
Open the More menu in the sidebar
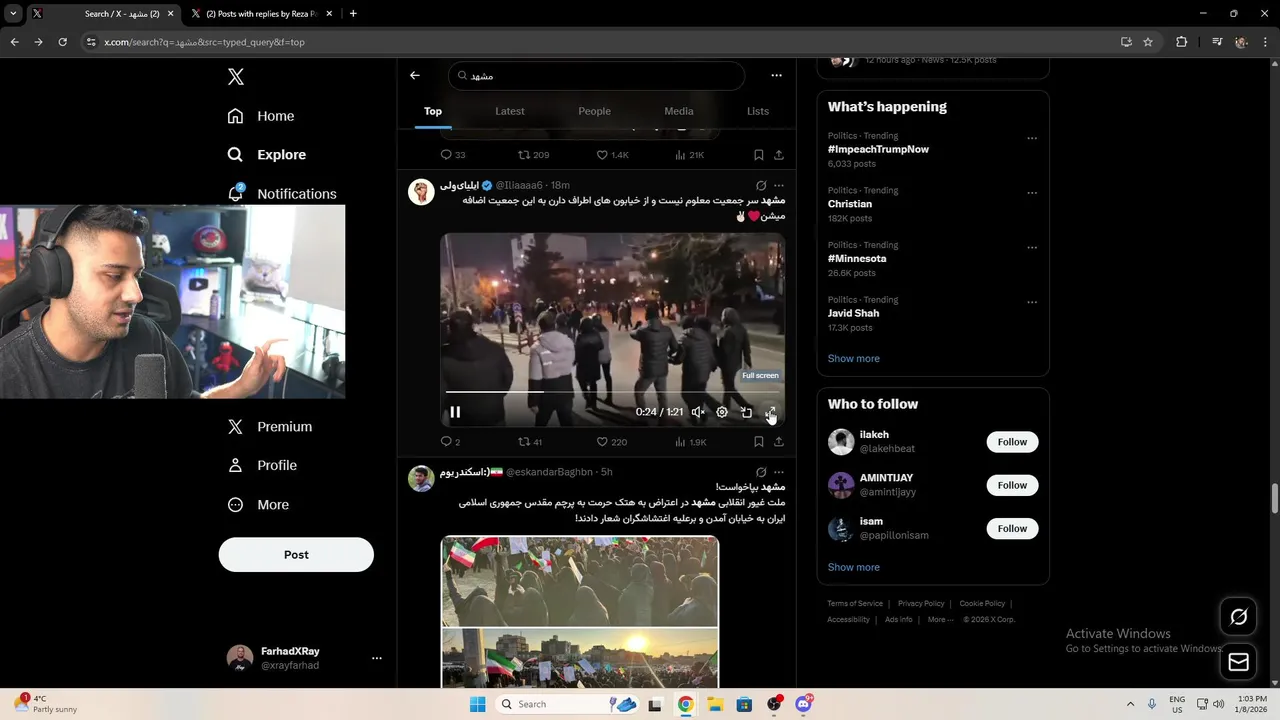tap(258, 505)
